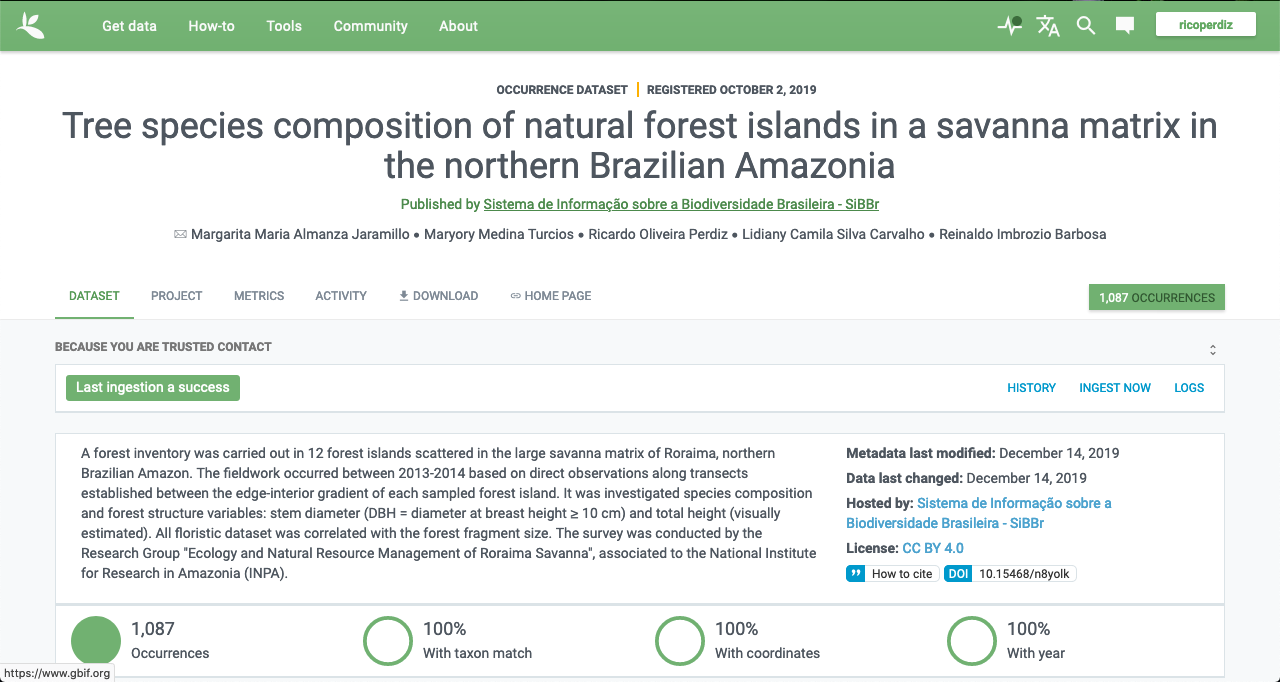The image size is (1280, 682).
Task: Switch to the Project tab
Action: point(176,296)
